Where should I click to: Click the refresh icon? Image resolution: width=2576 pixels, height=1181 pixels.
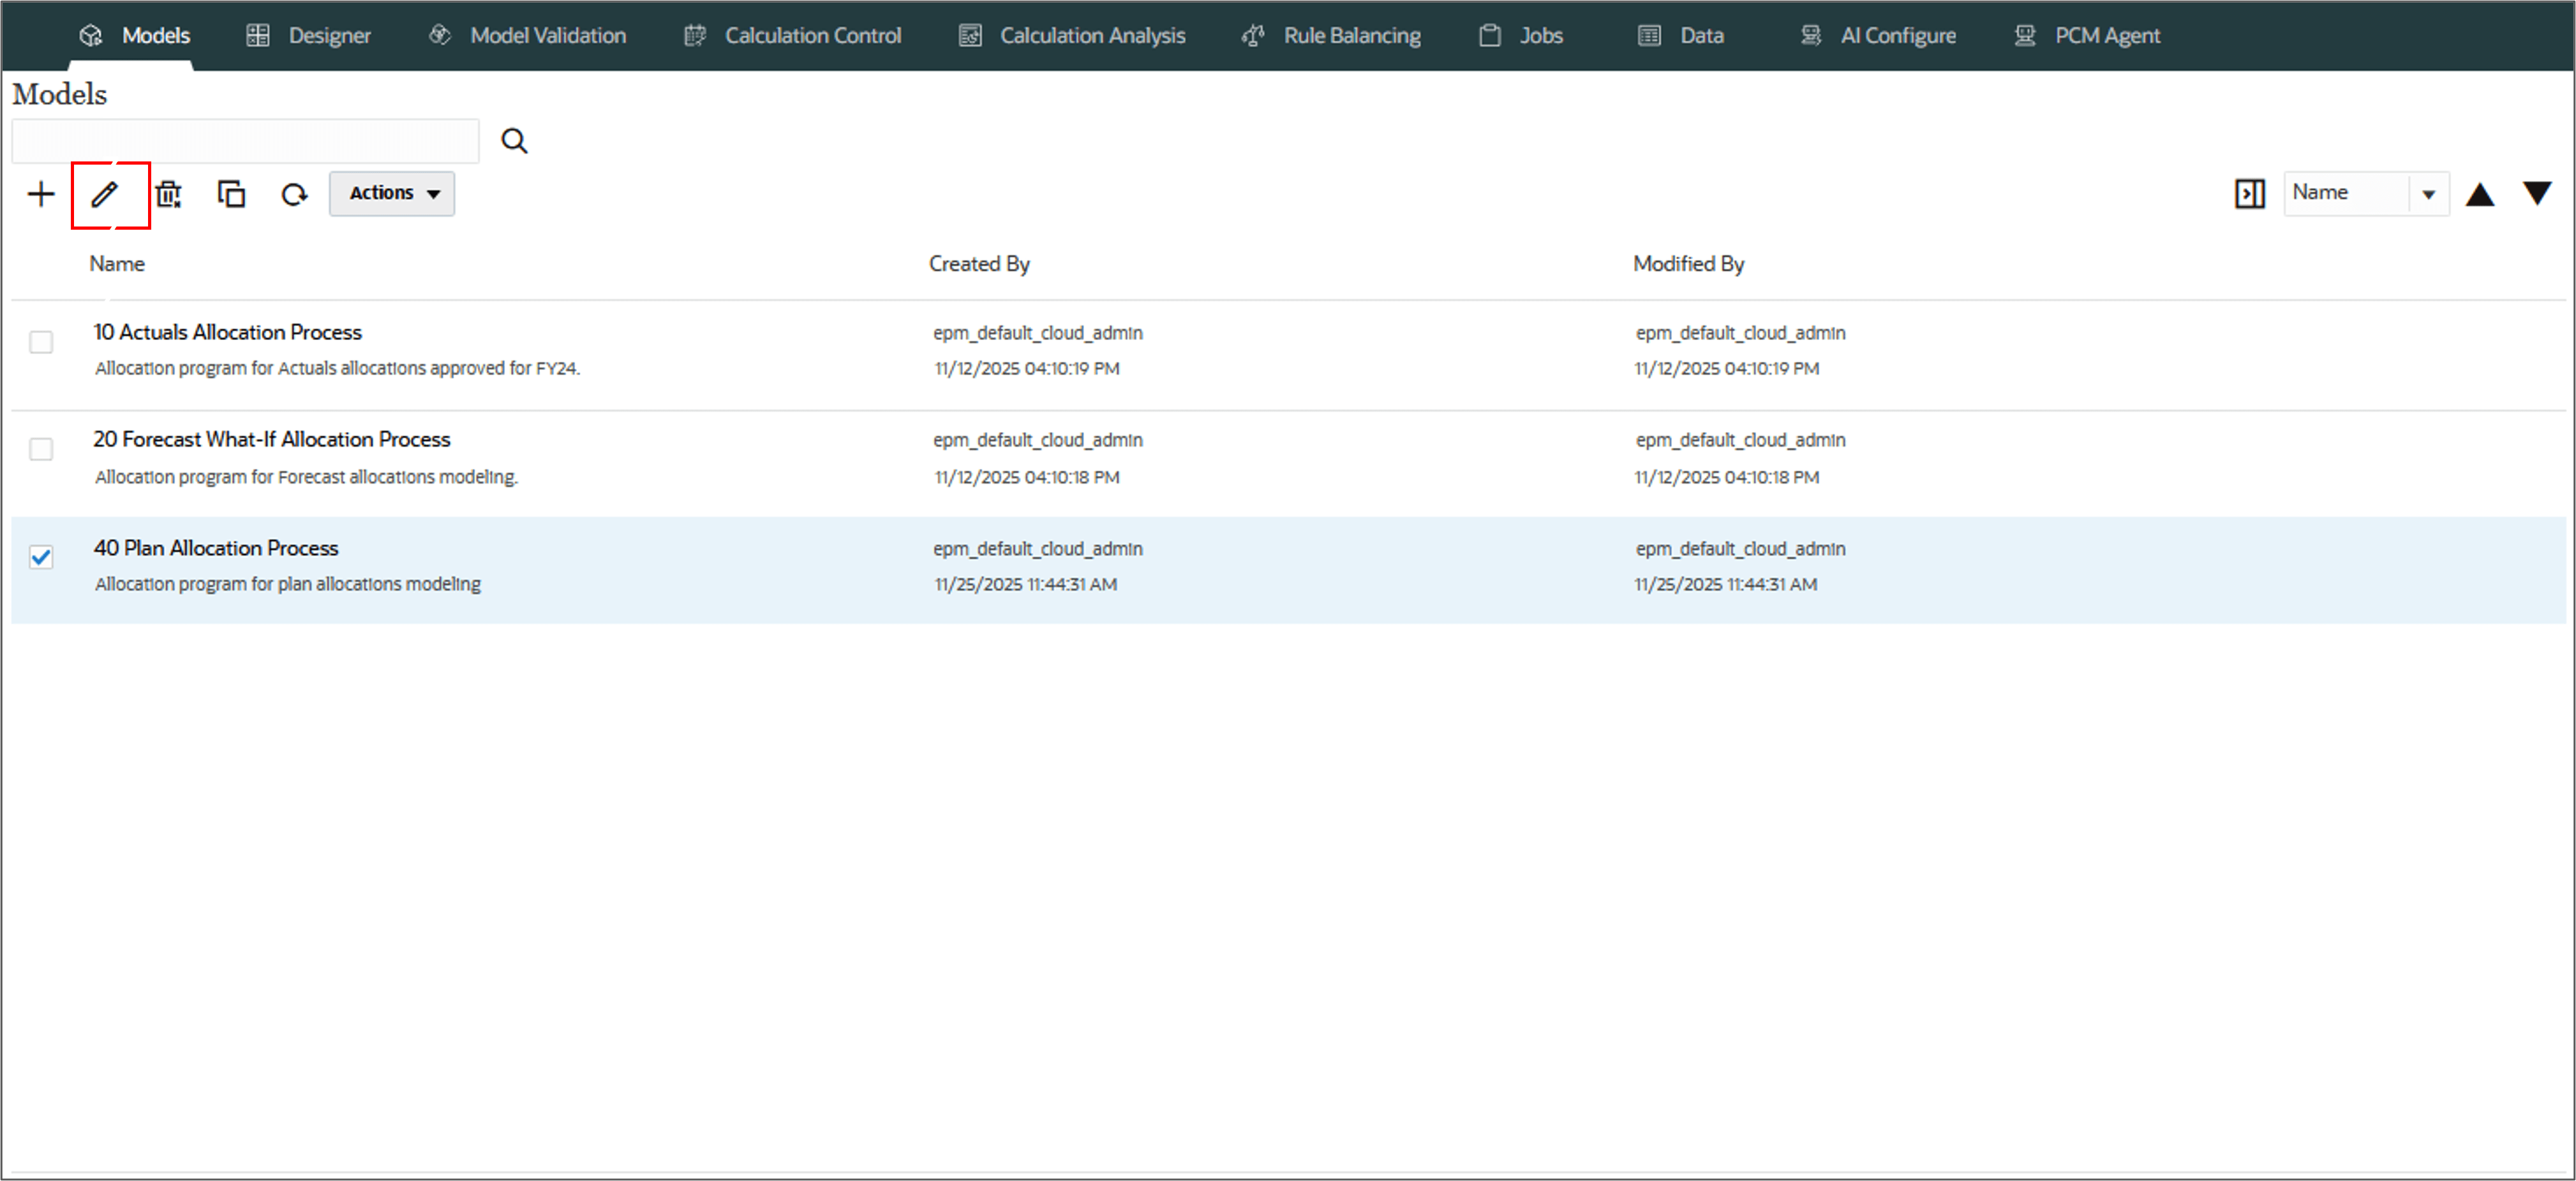[x=294, y=194]
